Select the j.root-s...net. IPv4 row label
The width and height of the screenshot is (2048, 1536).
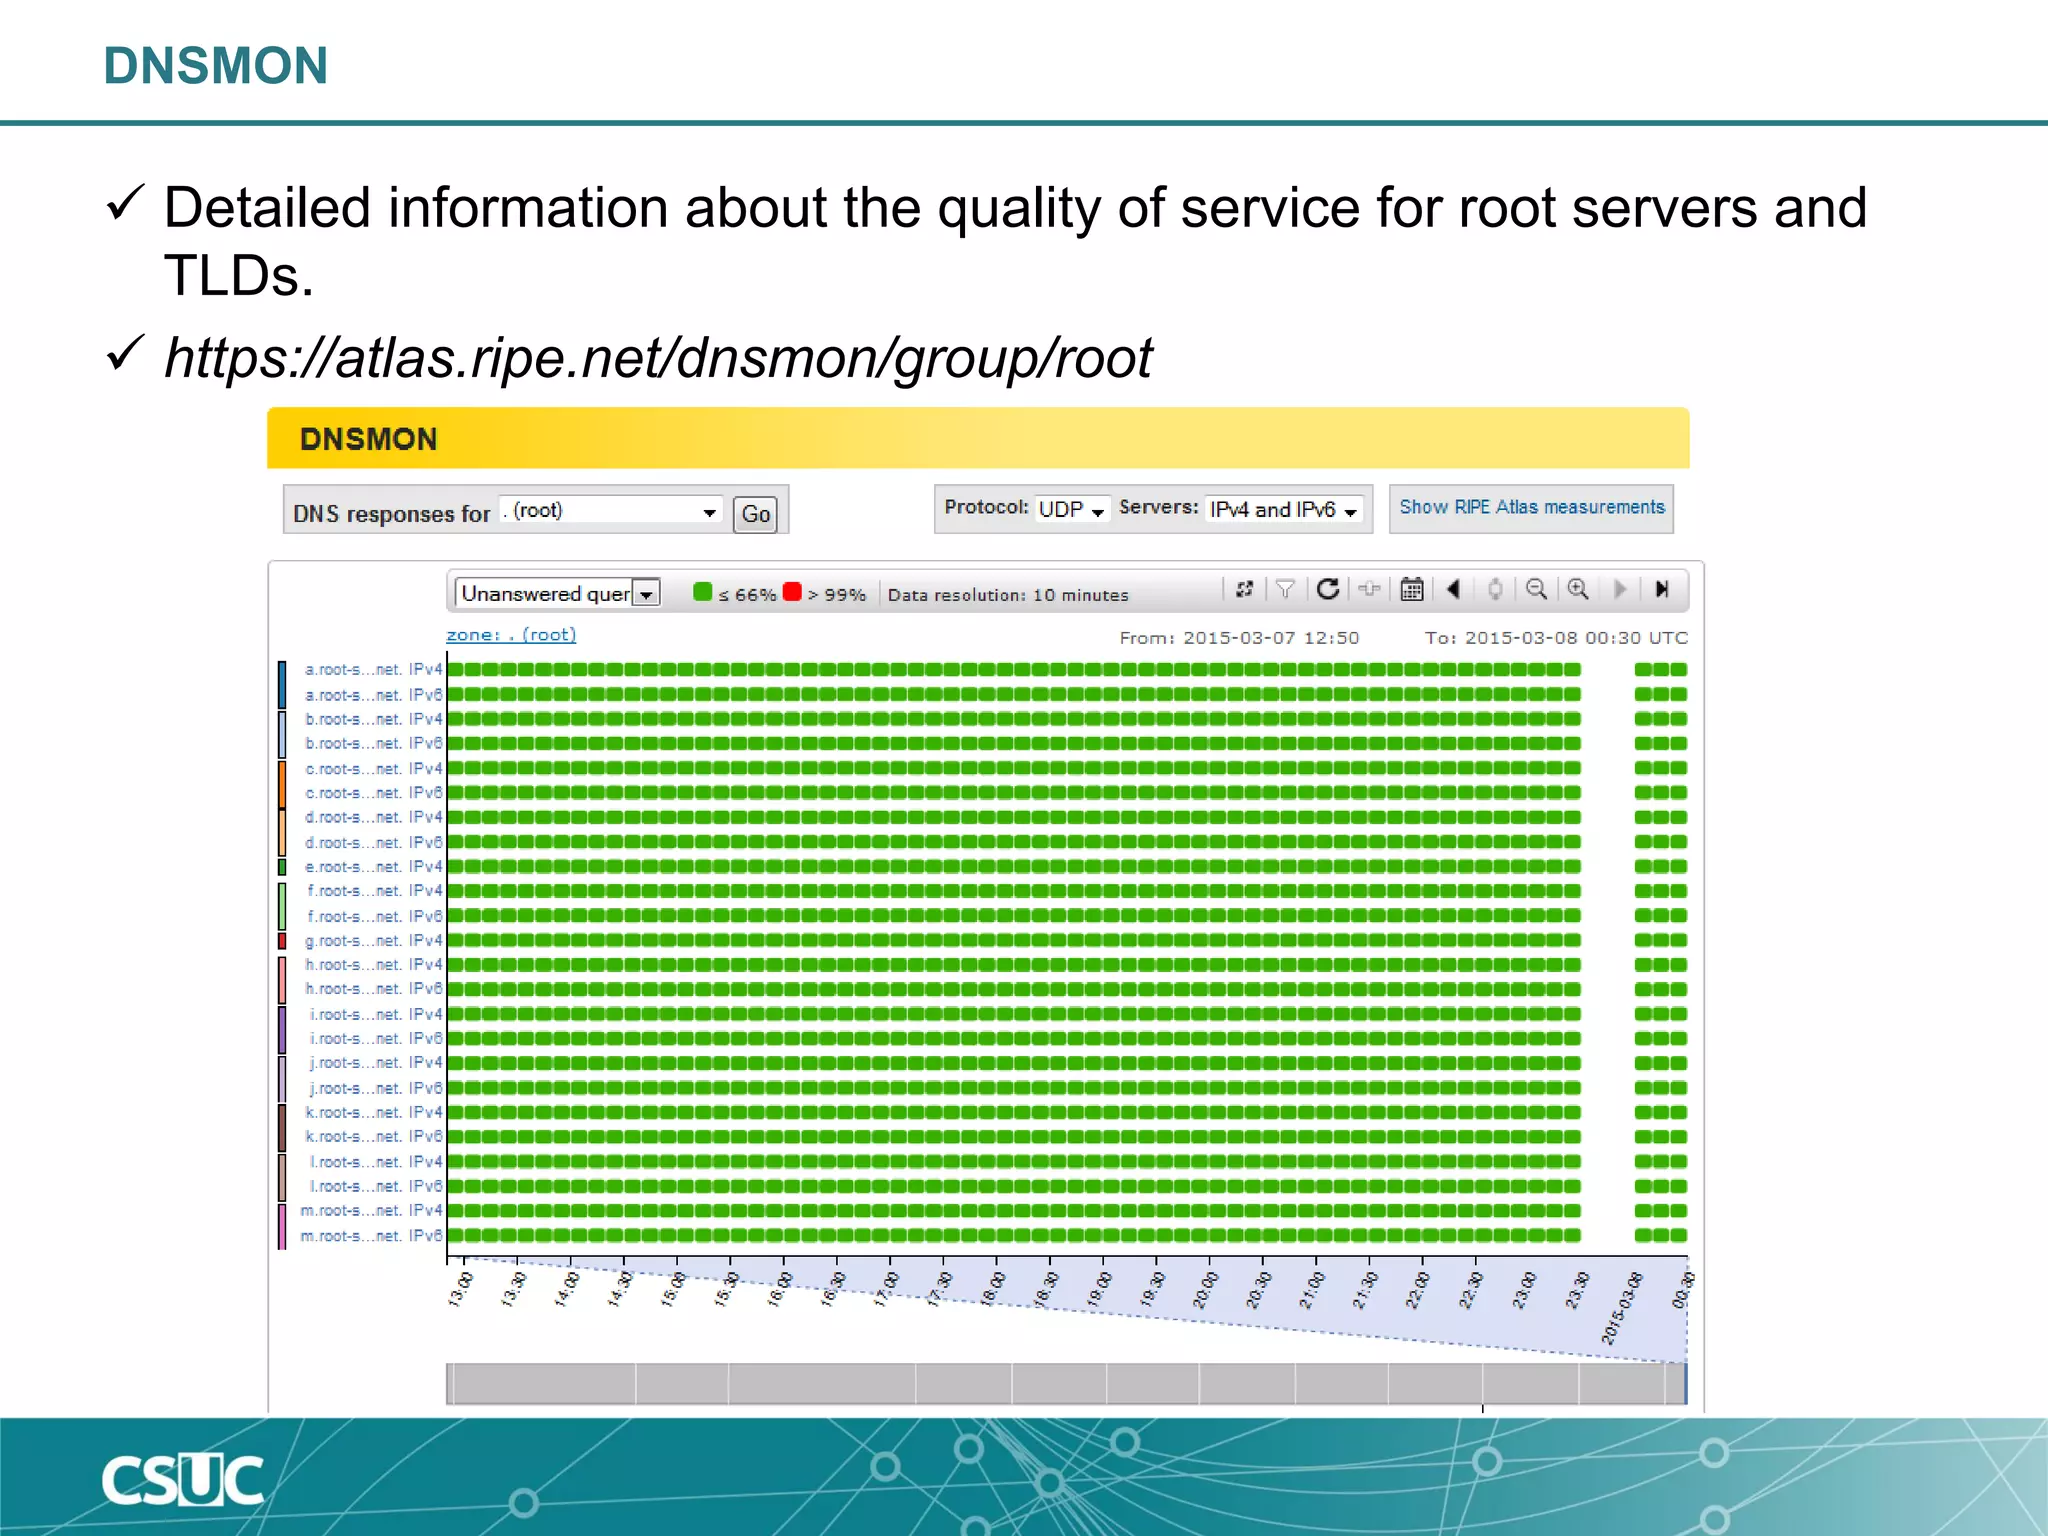click(375, 1063)
